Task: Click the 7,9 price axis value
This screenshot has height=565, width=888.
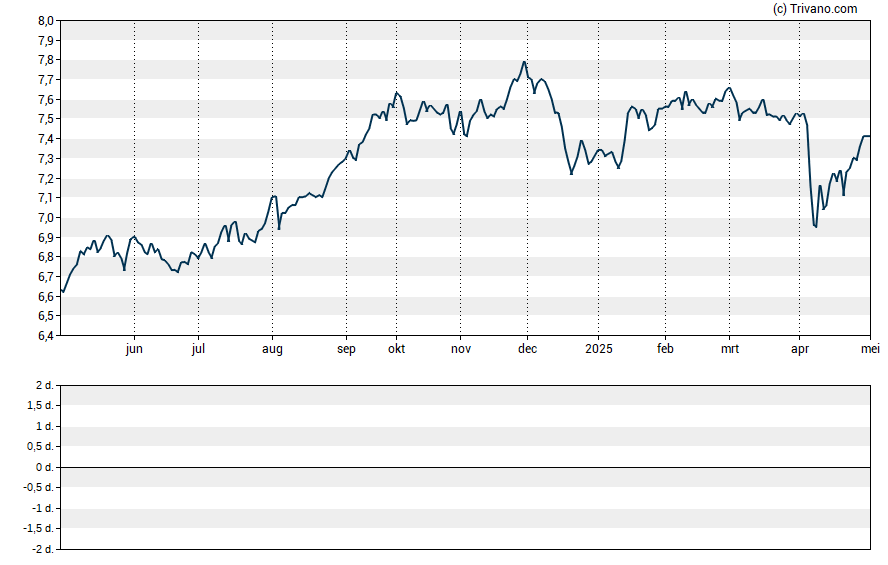Action: (46, 41)
